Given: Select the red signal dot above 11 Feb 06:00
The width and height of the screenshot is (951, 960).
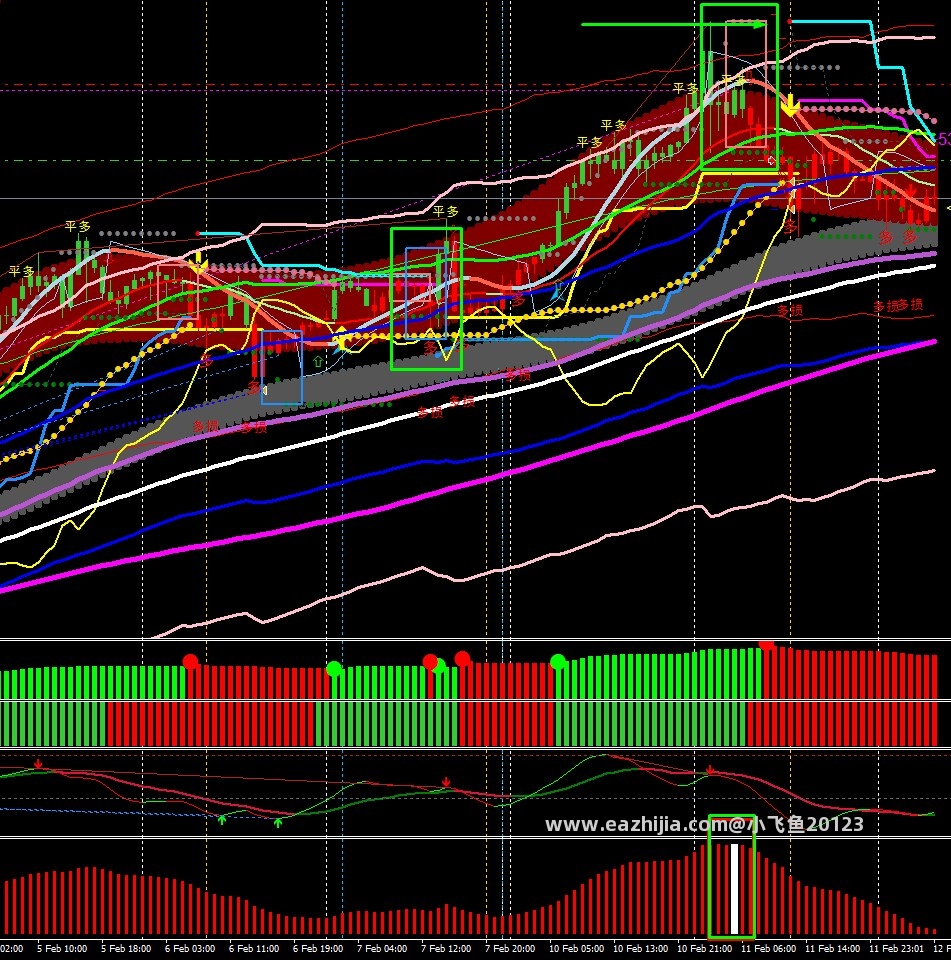Looking at the screenshot, I should tap(766, 644).
